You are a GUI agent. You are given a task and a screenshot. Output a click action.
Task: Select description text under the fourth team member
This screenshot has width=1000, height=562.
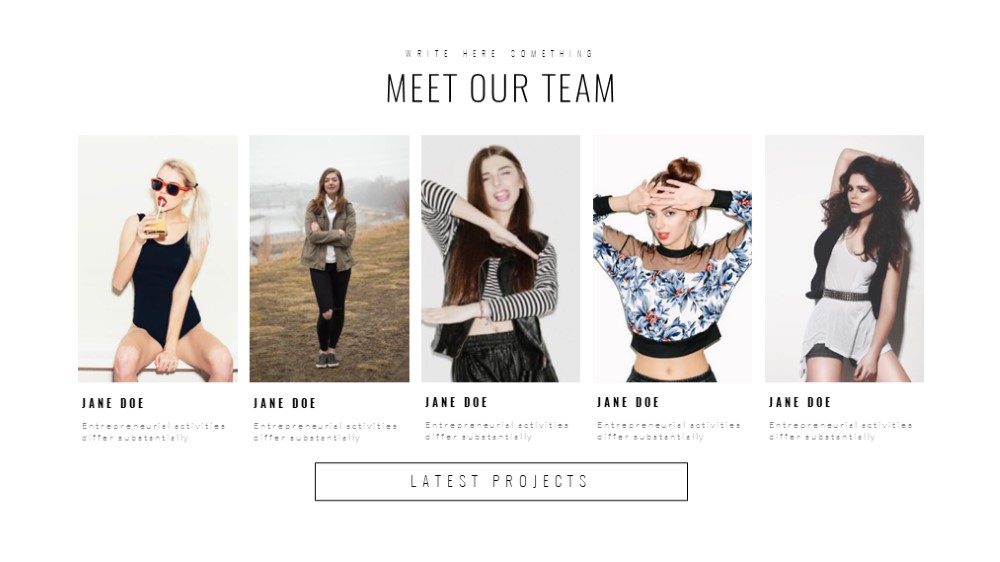coord(669,431)
